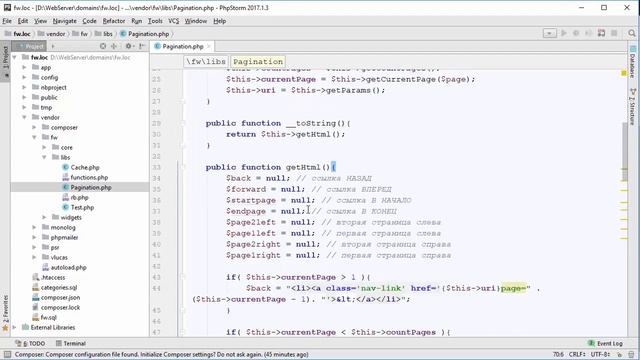Click Hide Project panel icon

click(x=141, y=47)
